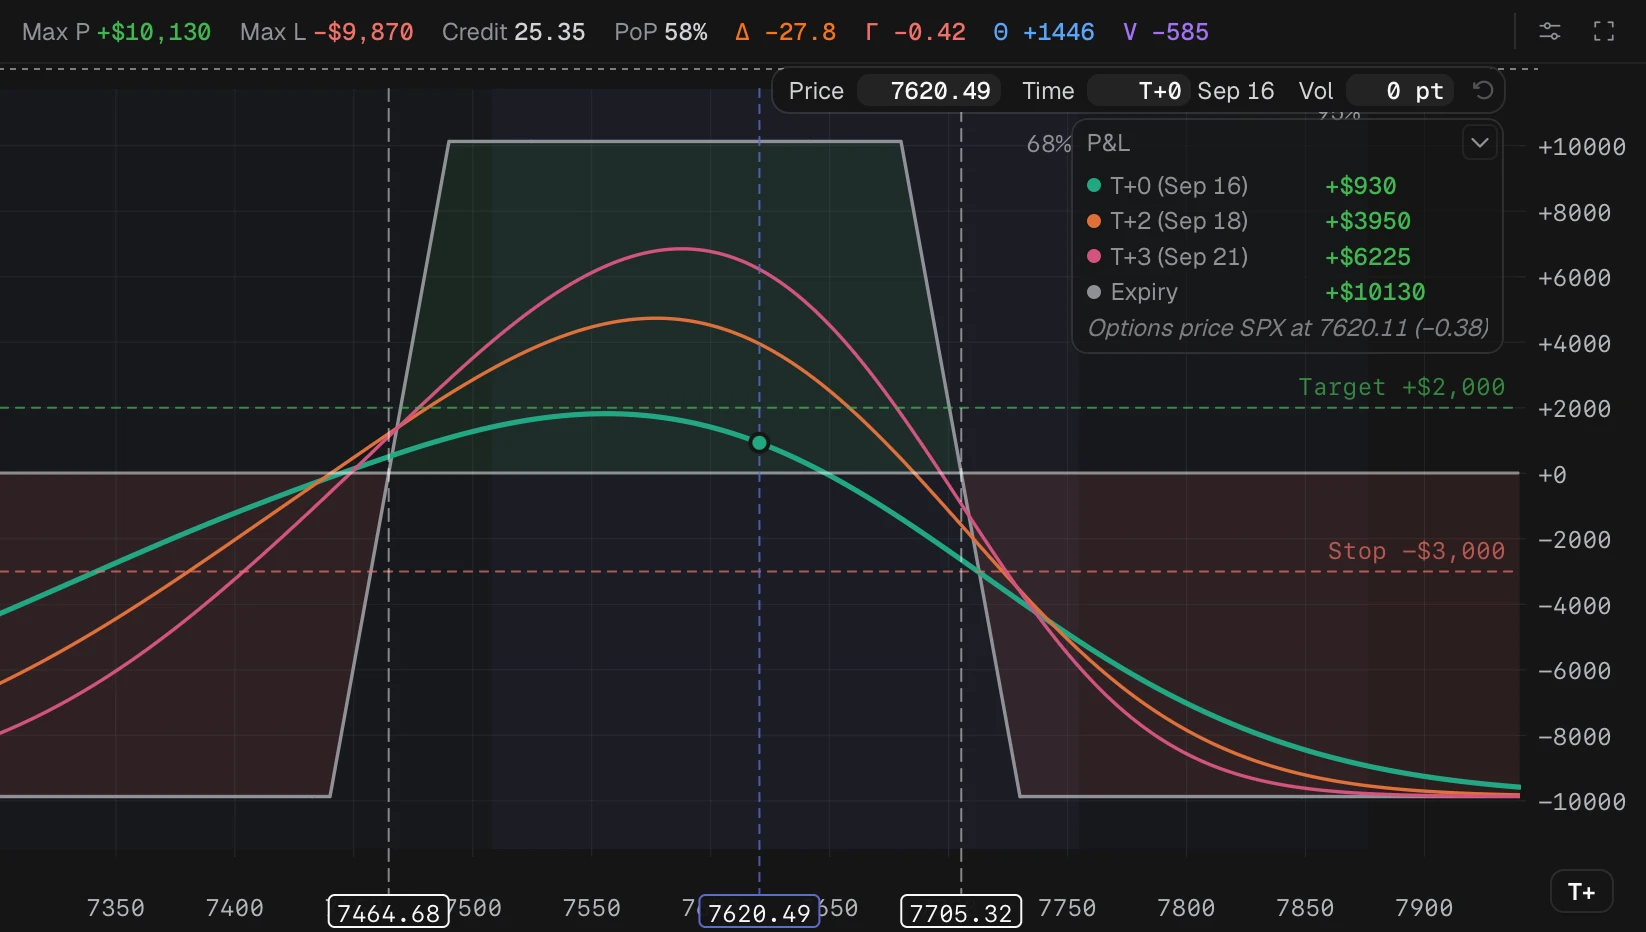Toggle Expiry curve in legend
The width and height of the screenshot is (1646, 932).
point(1133,292)
